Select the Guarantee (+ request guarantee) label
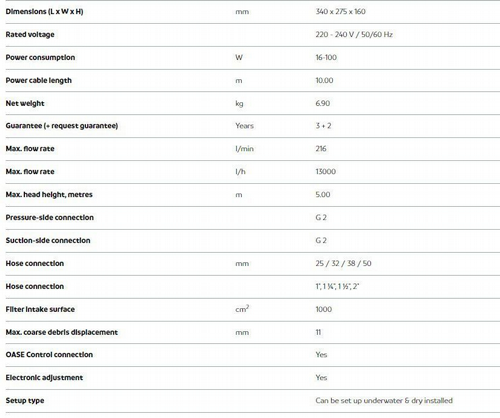The image size is (500, 418). coord(62,126)
